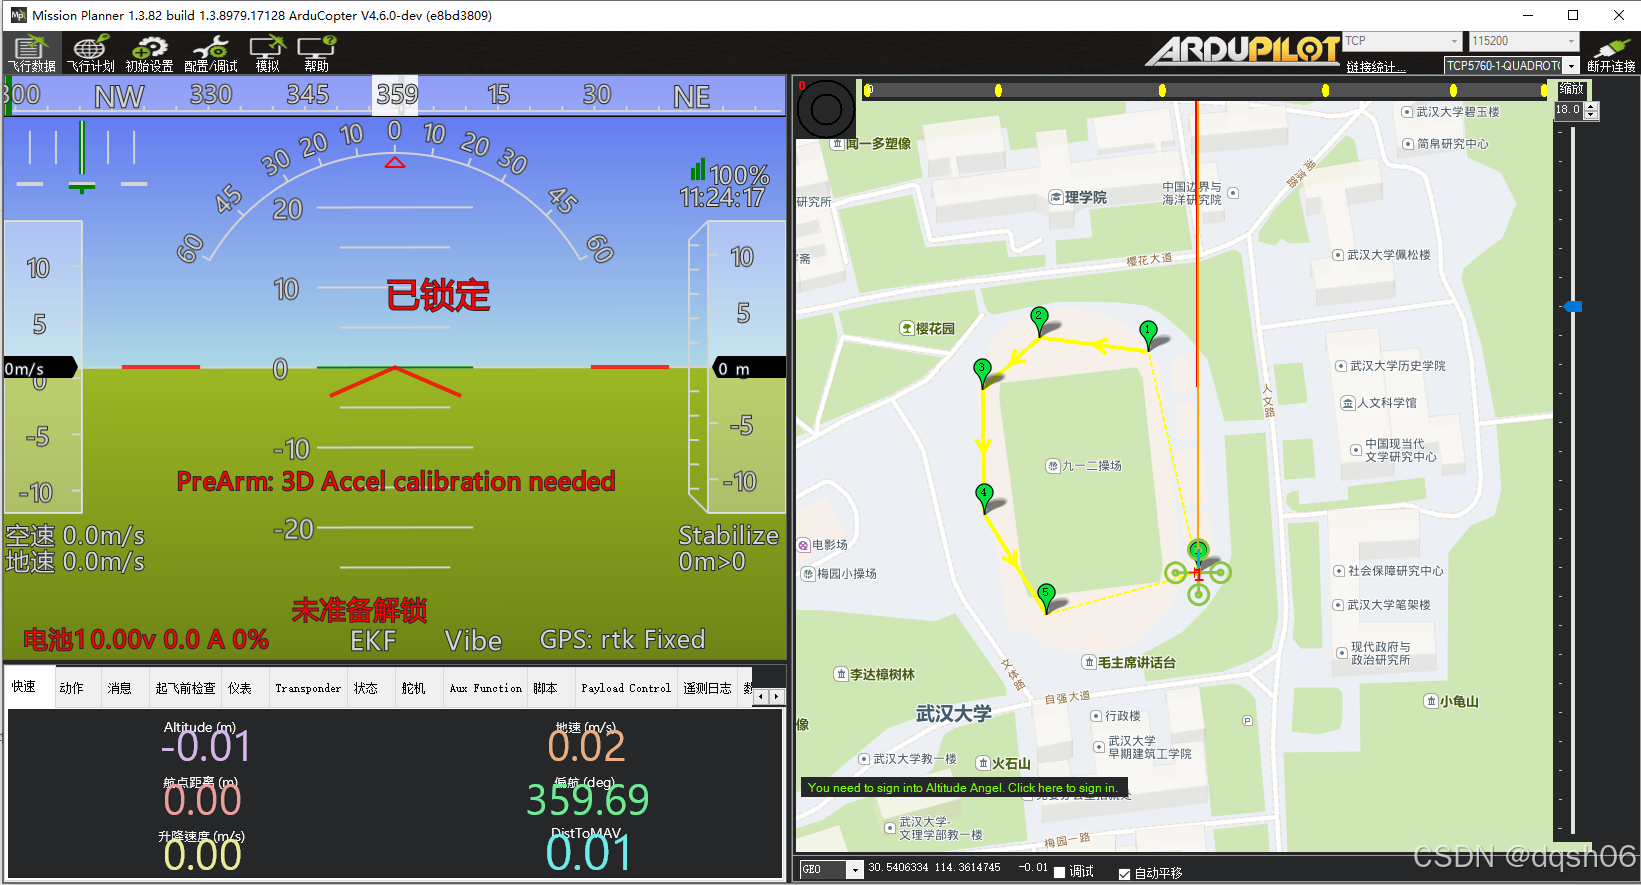This screenshot has width=1641, height=885.
Task: Click the 航点距离 waypoint distance readout
Action: point(203,800)
